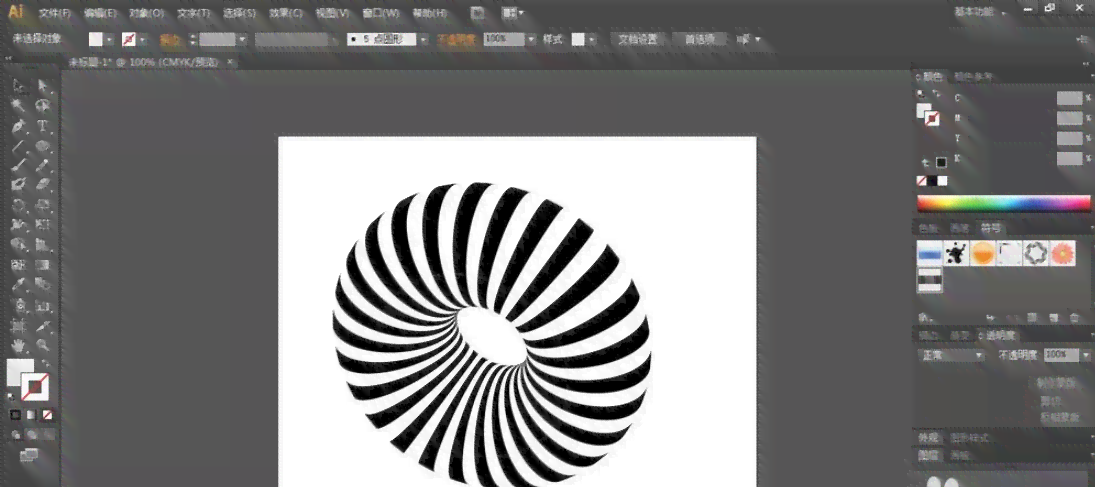Select the Slice tool
The width and height of the screenshot is (1095, 487).
click(43, 326)
